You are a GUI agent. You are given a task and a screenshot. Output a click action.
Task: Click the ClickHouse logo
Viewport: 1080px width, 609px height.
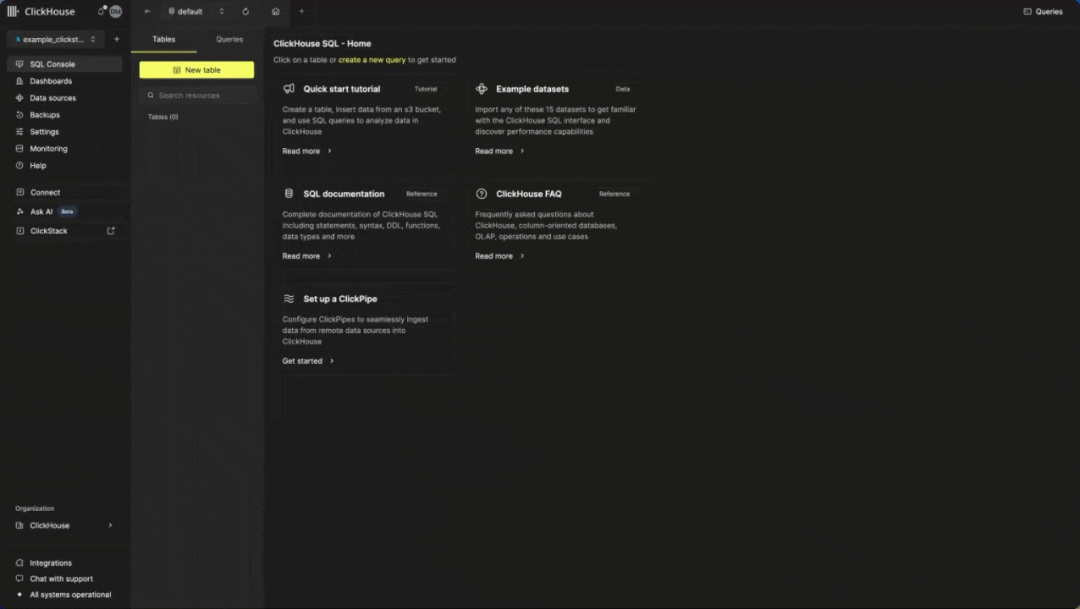(41, 11)
